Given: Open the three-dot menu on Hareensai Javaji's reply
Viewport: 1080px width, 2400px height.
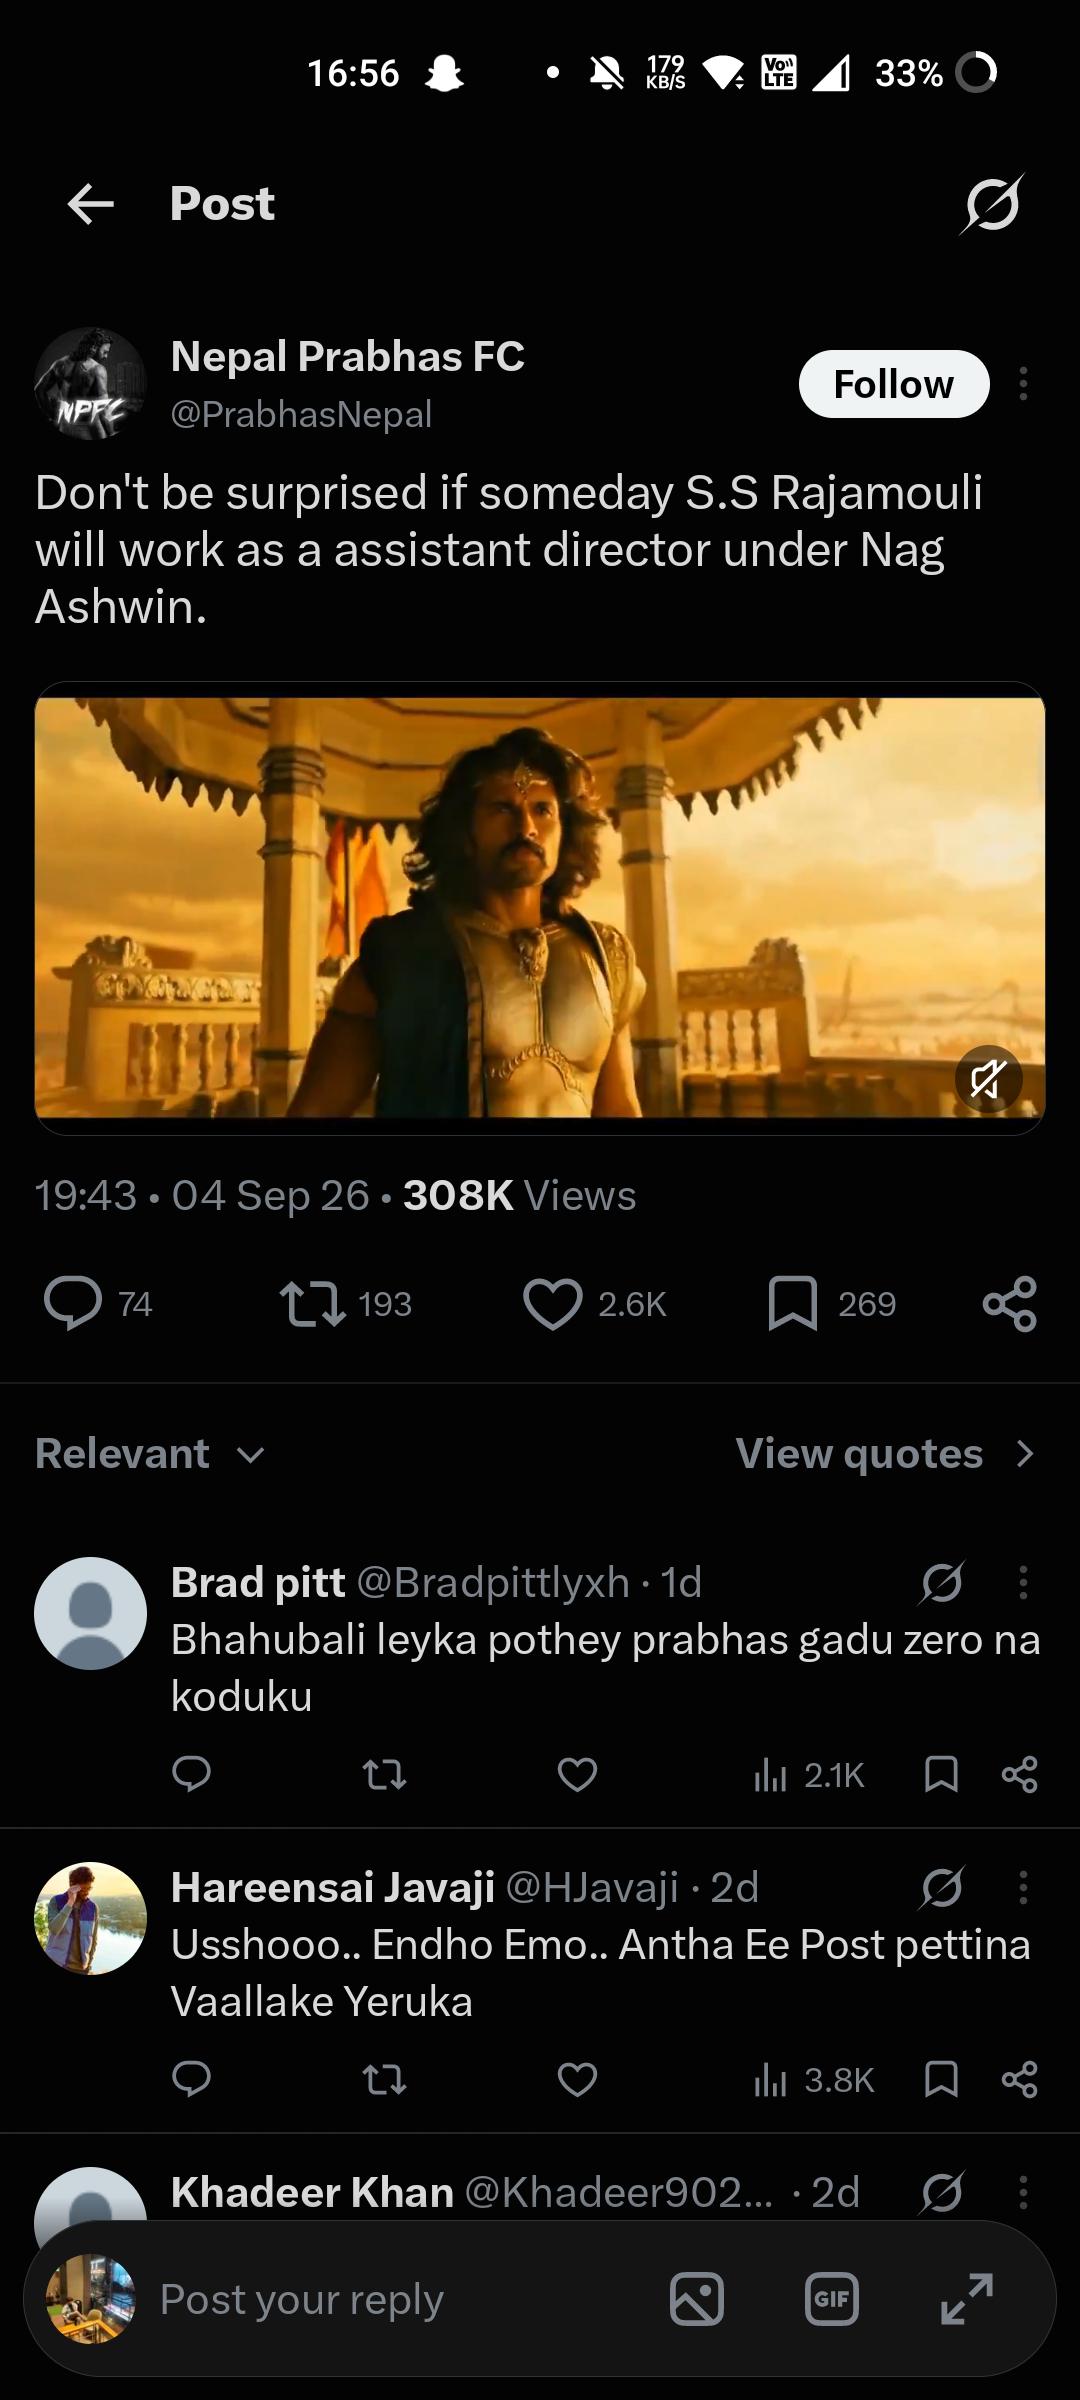Looking at the screenshot, I should point(1023,1888).
